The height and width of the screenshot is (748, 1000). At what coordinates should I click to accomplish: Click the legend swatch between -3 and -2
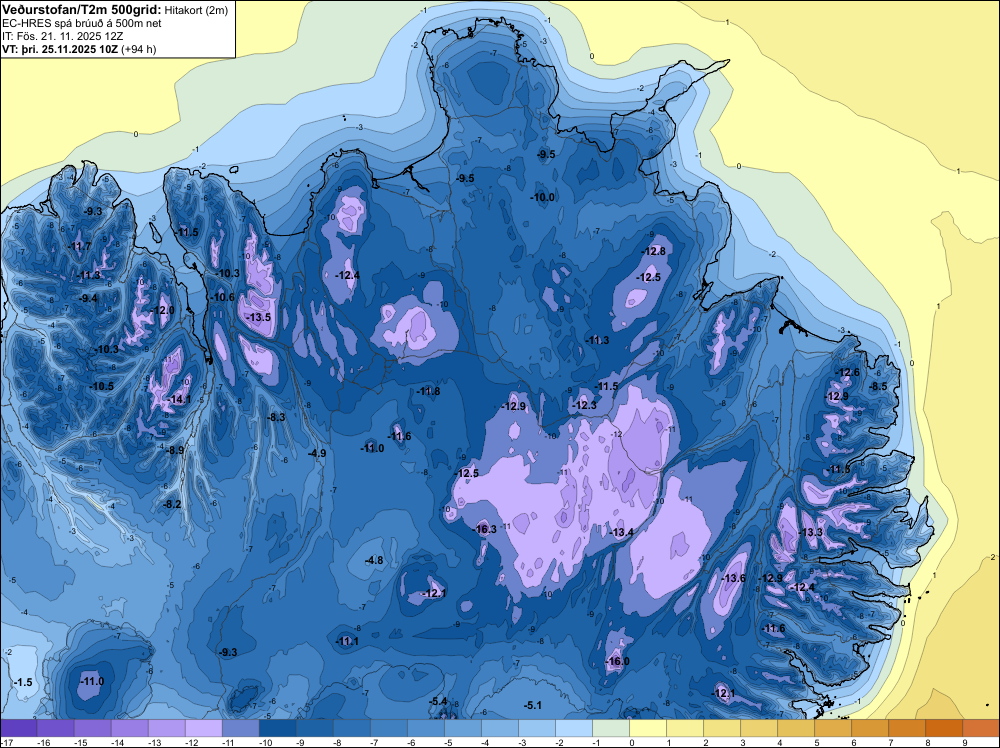(x=537, y=728)
